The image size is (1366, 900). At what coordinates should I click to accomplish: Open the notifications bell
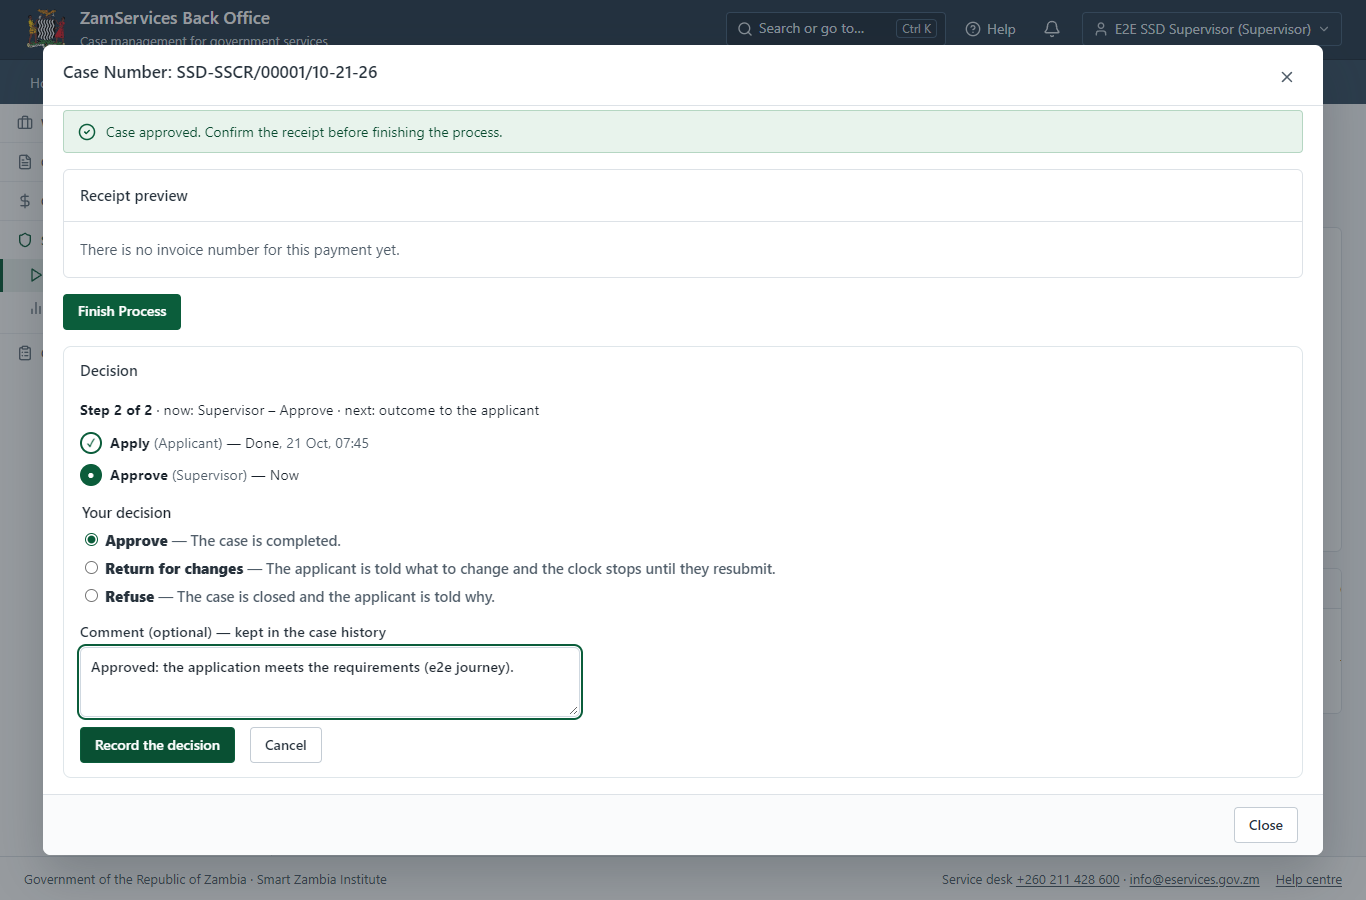click(1052, 29)
